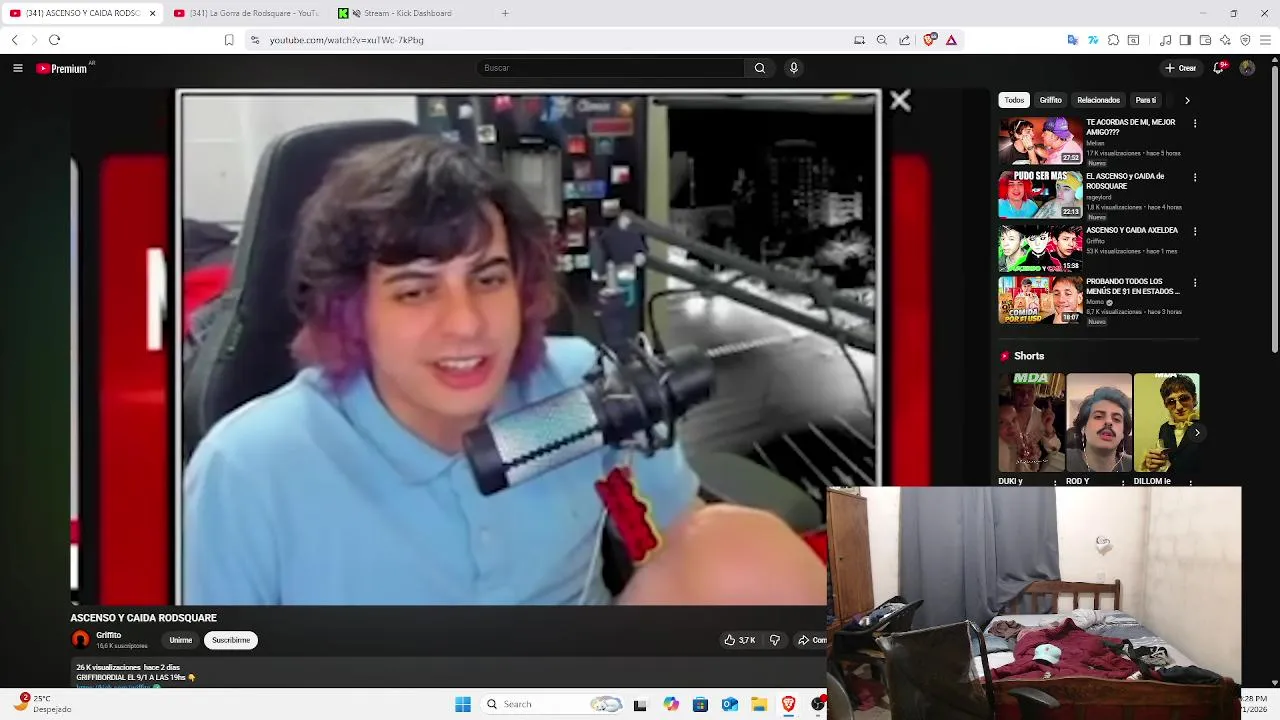
Task: Open the Brave Shields lion icon
Action: coord(930,40)
